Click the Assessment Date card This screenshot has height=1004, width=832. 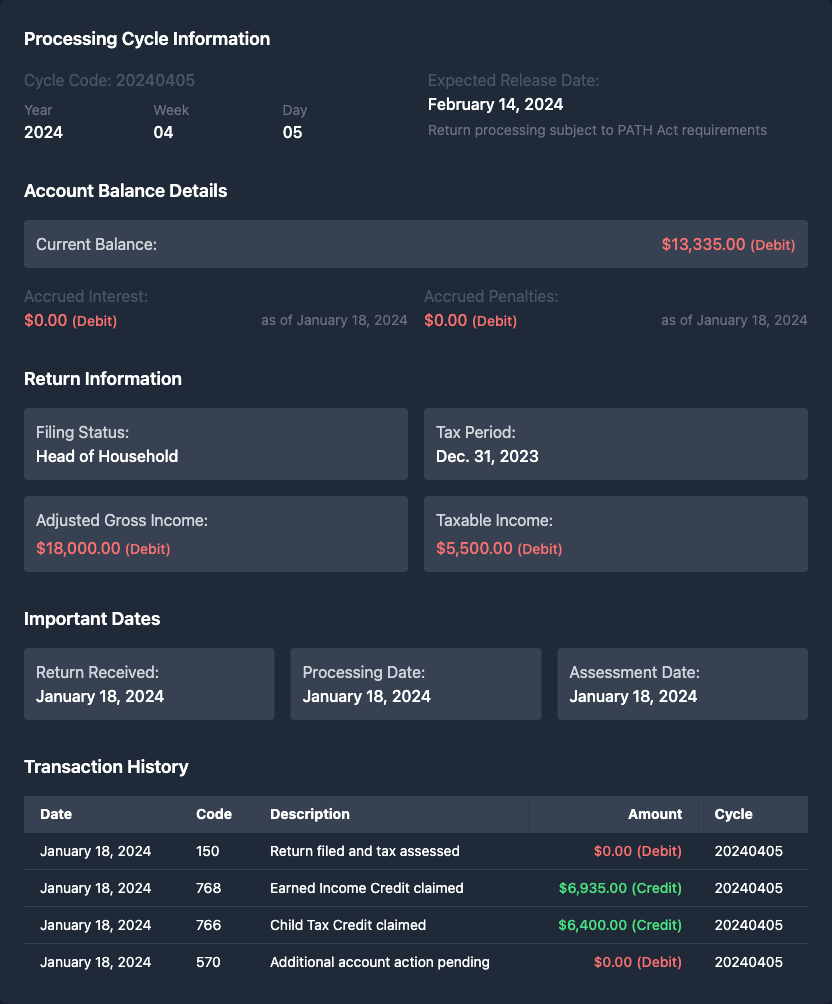point(682,684)
